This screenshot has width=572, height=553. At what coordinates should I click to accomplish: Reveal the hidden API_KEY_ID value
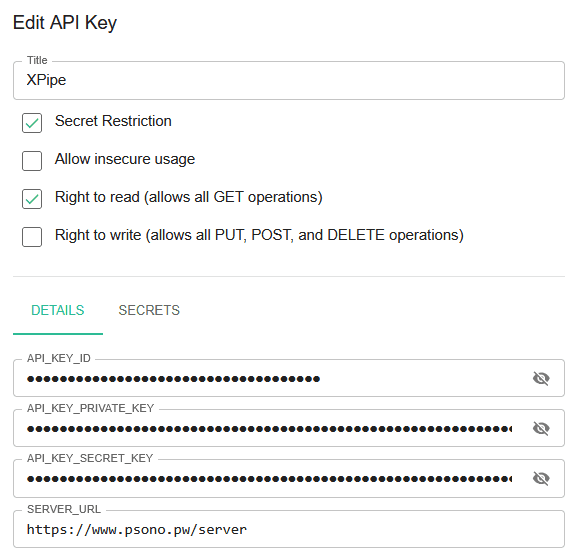coord(541,378)
